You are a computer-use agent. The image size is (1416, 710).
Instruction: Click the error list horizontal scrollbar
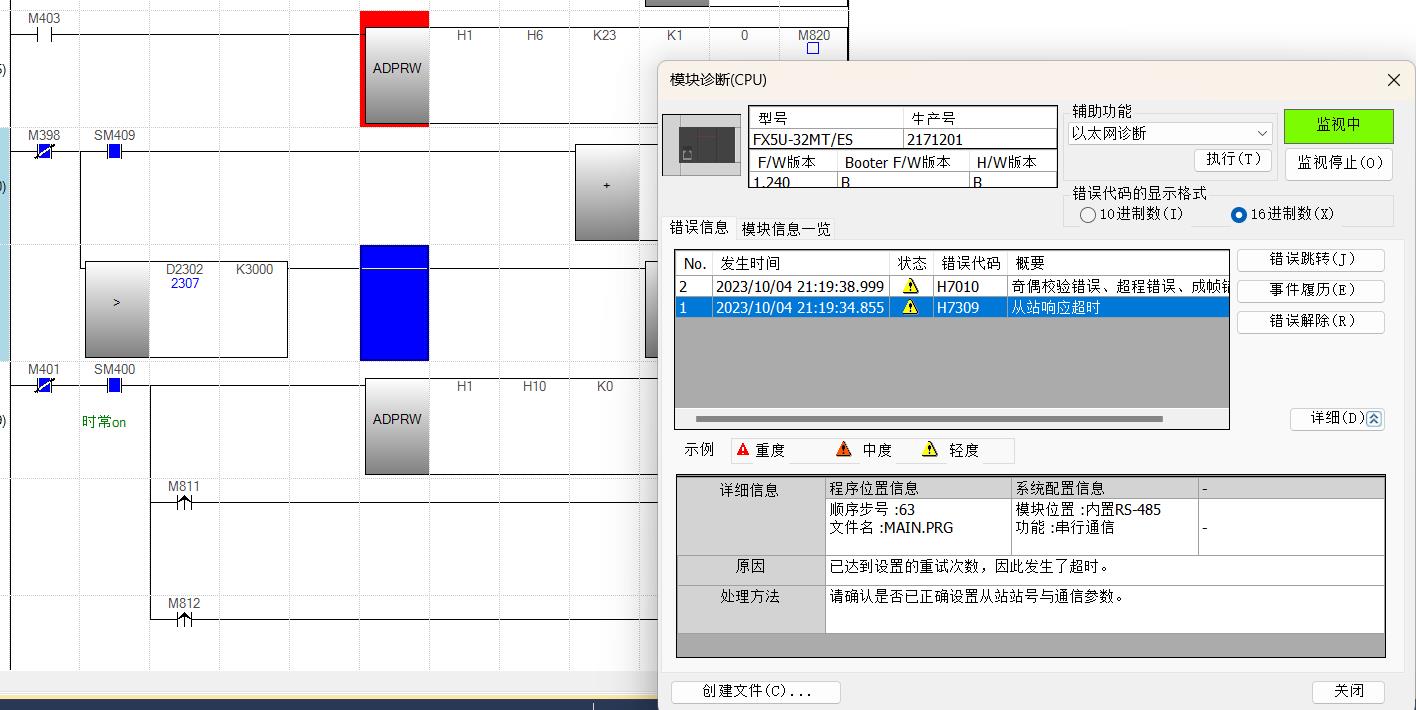click(x=928, y=419)
